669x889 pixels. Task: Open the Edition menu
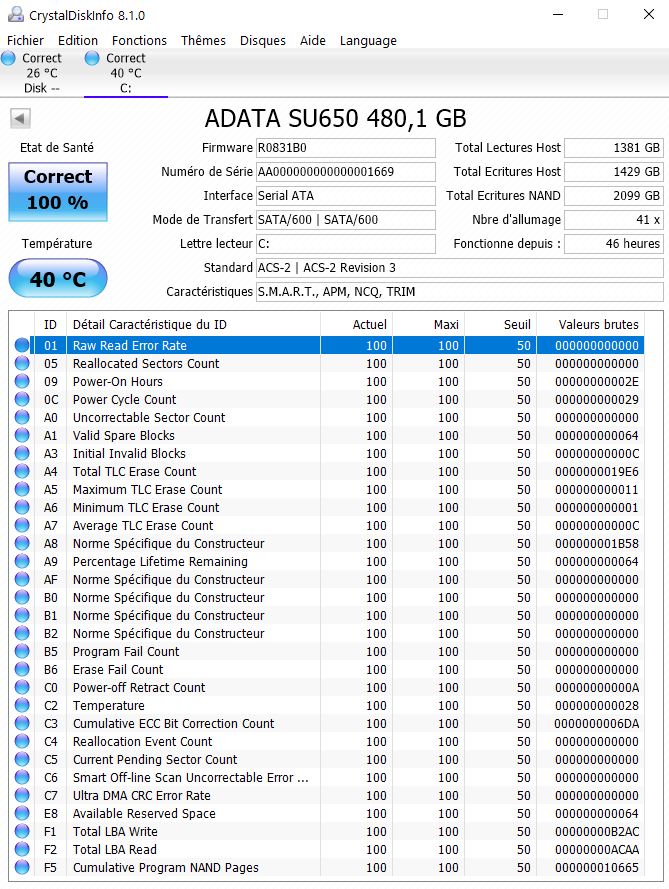click(x=78, y=40)
